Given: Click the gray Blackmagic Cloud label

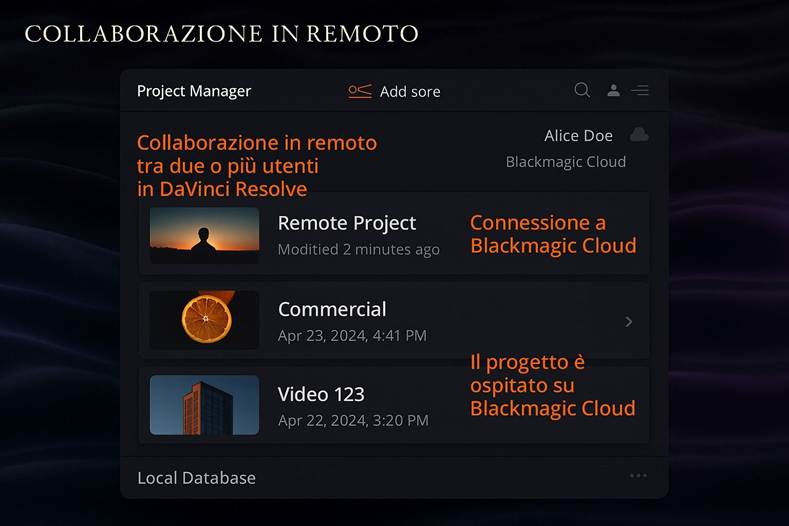Looking at the screenshot, I should pyautogui.click(x=566, y=162).
